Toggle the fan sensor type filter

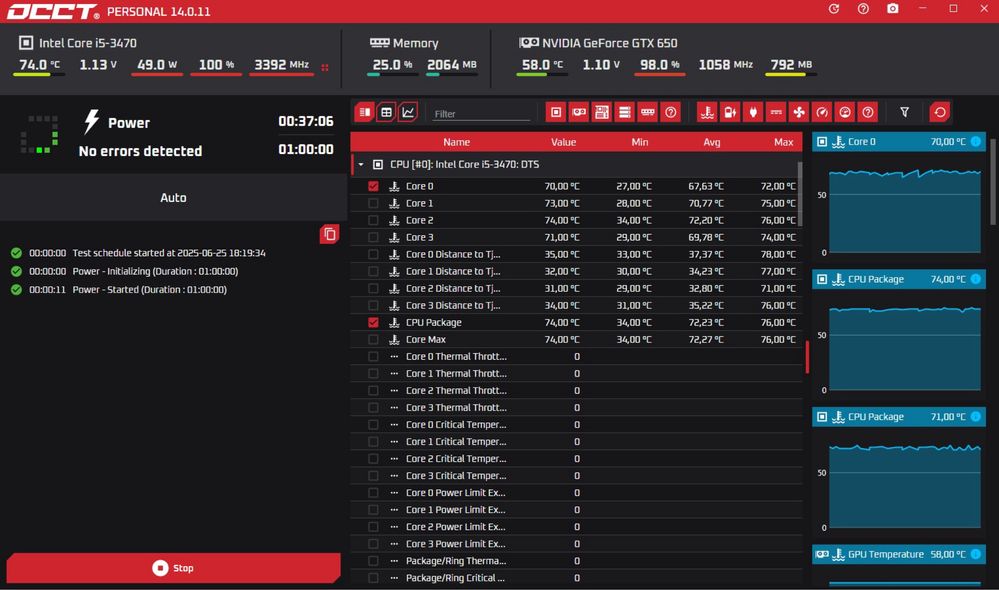[799, 113]
